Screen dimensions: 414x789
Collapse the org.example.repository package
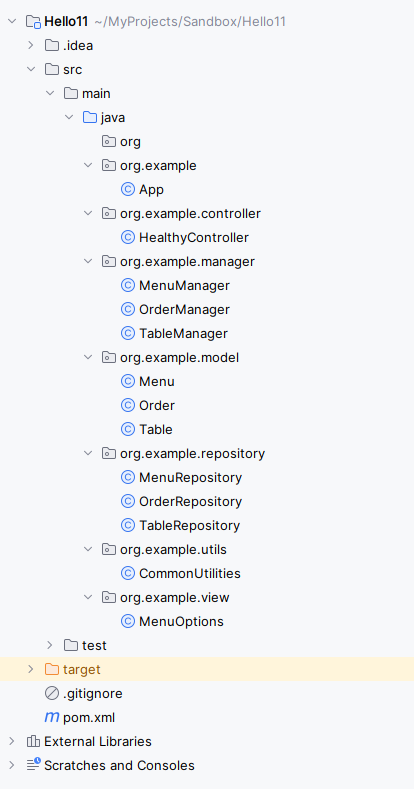[88, 453]
